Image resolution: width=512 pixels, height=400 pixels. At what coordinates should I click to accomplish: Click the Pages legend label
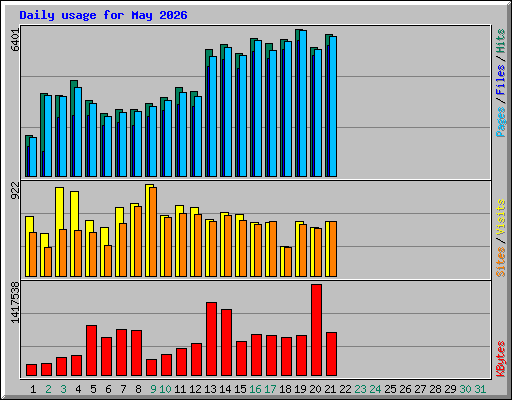(x=500, y=122)
